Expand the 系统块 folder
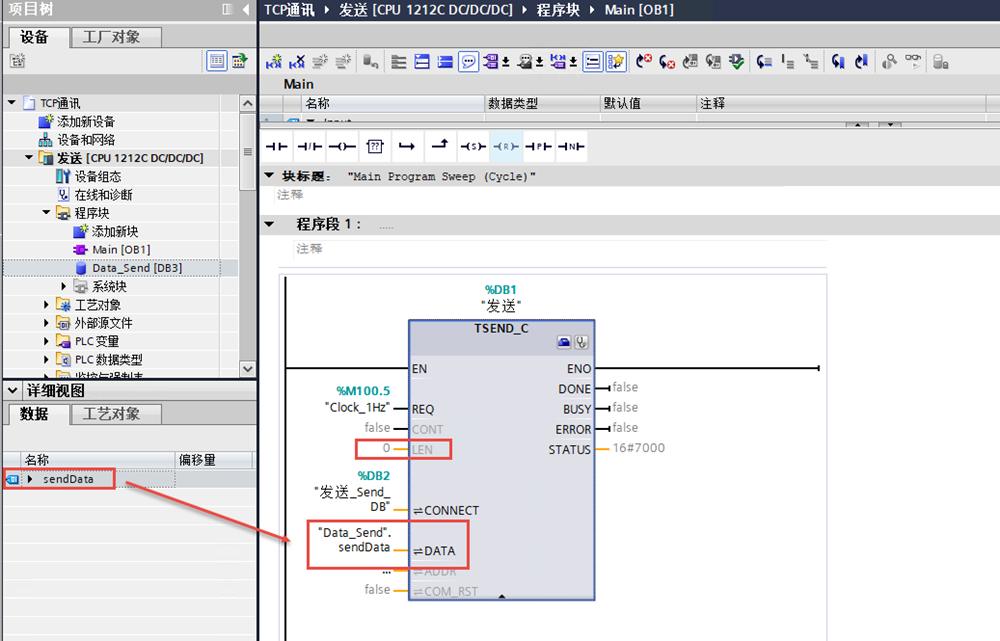This screenshot has width=1000, height=641. tap(65, 287)
